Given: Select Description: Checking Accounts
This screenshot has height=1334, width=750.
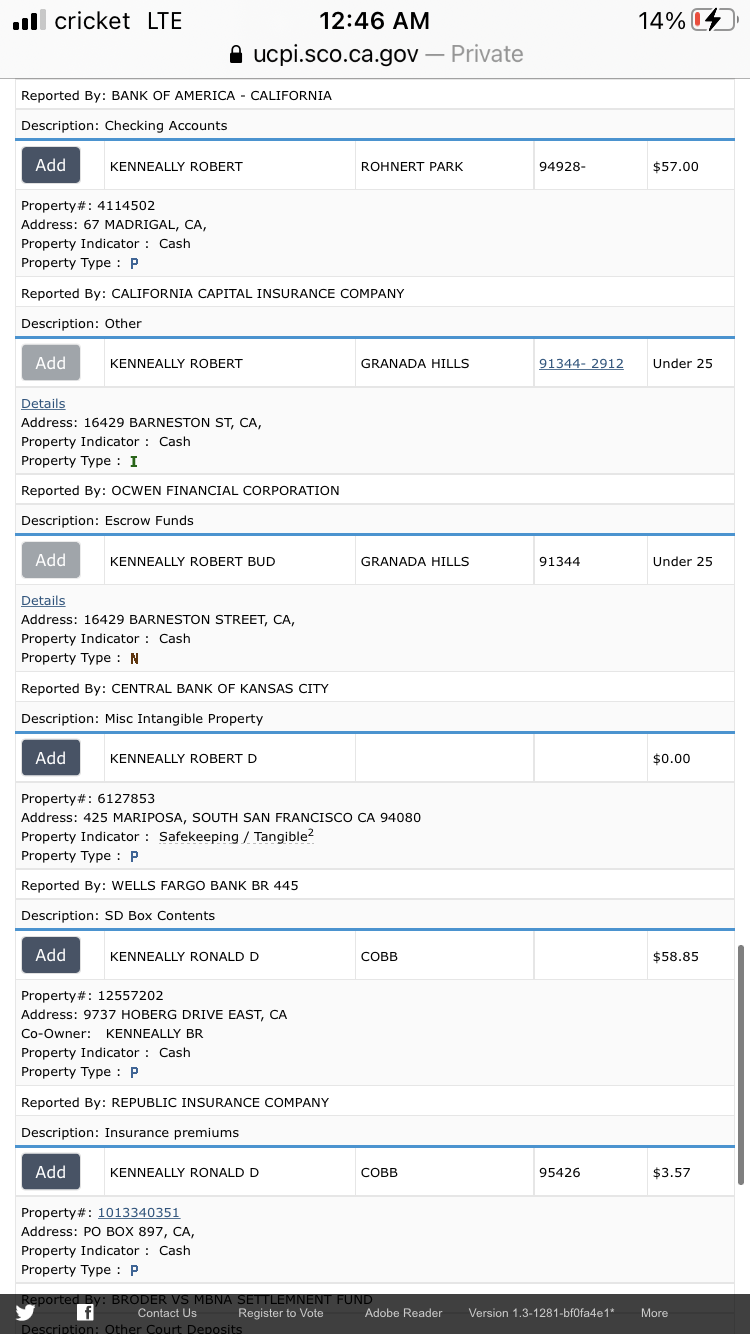Looking at the screenshot, I should (x=124, y=125).
